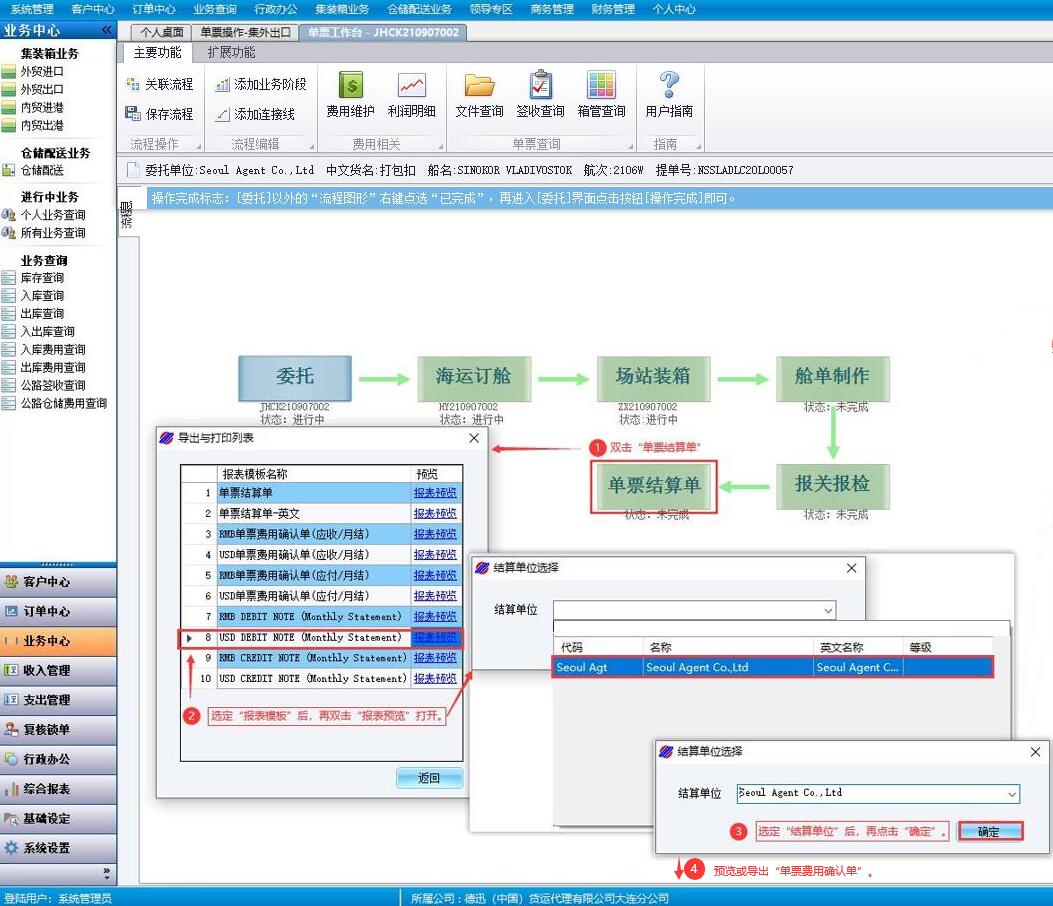Click the 返回 button in report list

pyautogui.click(x=429, y=778)
